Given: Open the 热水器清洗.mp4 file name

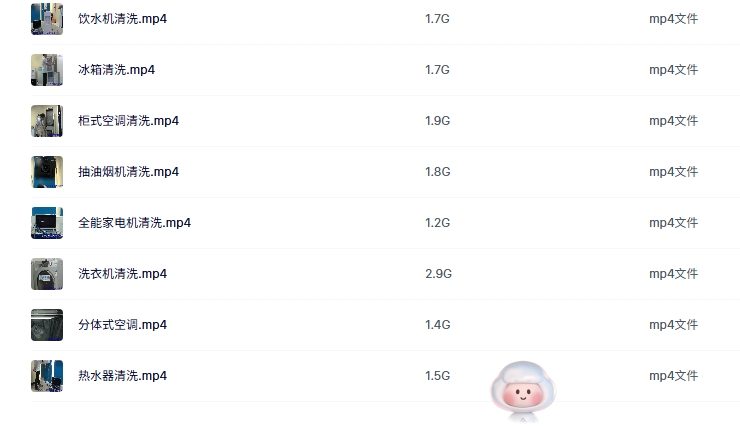Looking at the screenshot, I should 122,376.
